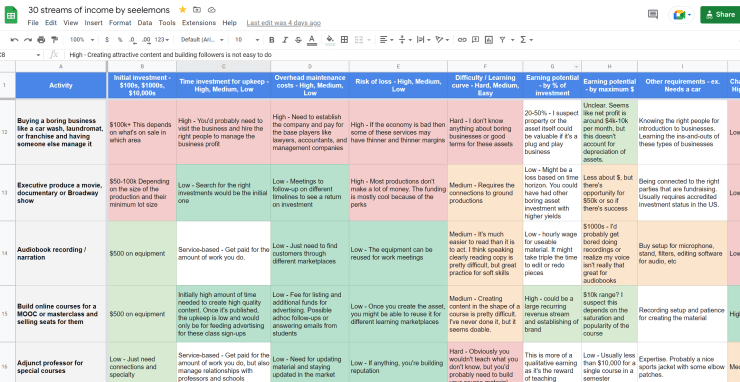Select 'Executive produce a movie' activity cell

(61, 193)
